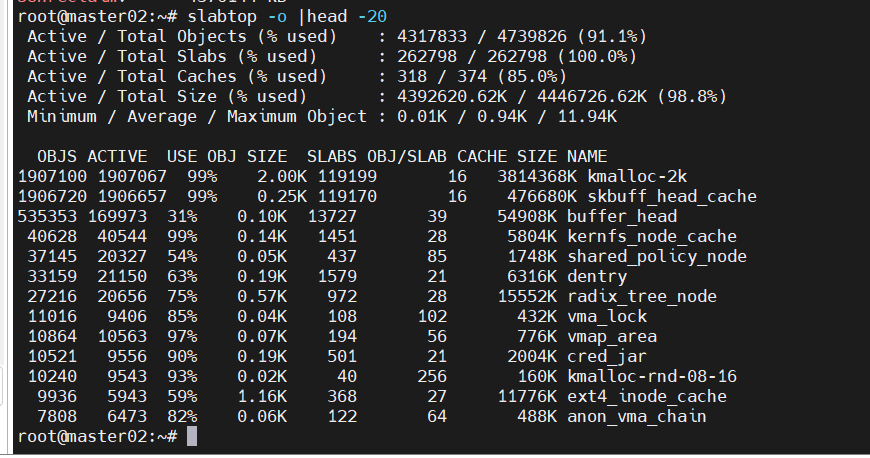This screenshot has height=458, width=870.
Task: Select the '11.94K' maximum object value
Action: click(x=587, y=117)
